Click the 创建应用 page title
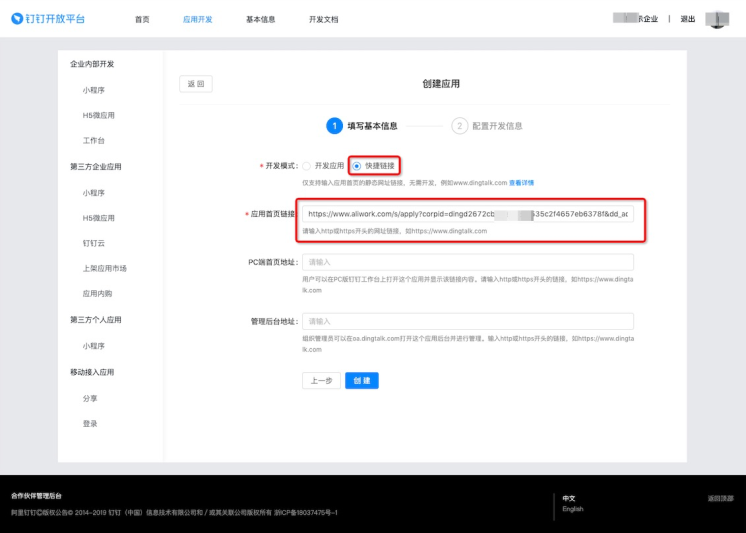 441,84
